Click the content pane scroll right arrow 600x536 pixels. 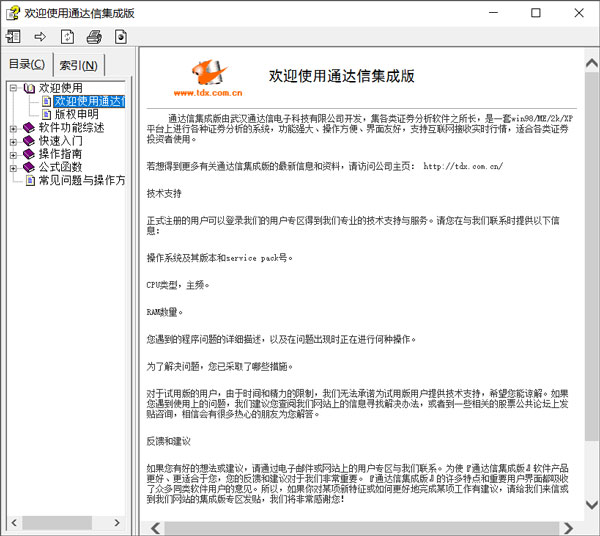click(568, 528)
